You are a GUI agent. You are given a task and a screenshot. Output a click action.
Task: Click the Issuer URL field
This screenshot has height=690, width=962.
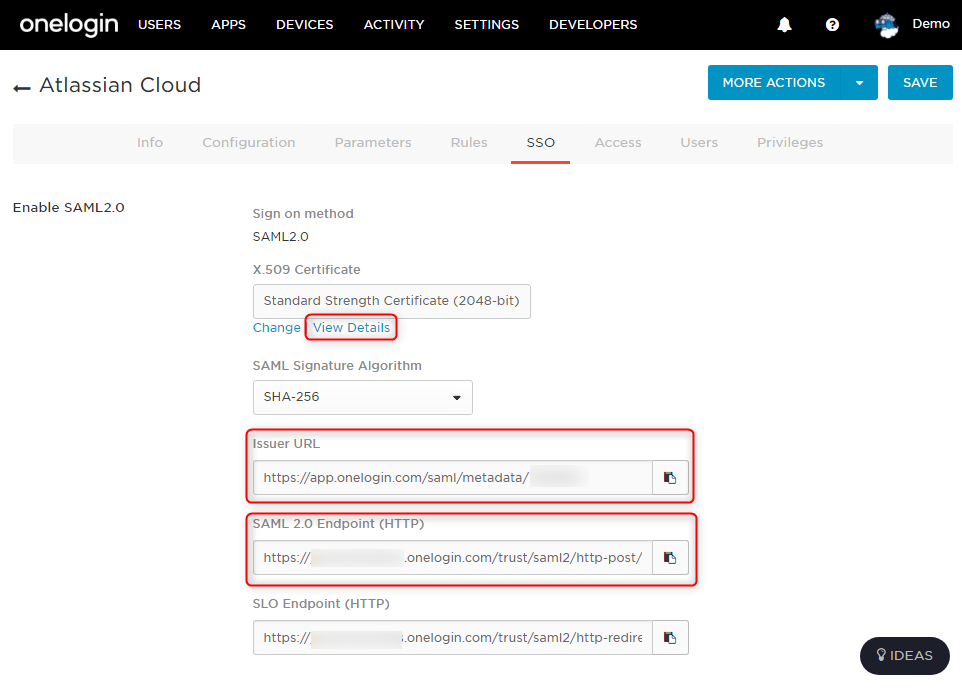pos(453,478)
